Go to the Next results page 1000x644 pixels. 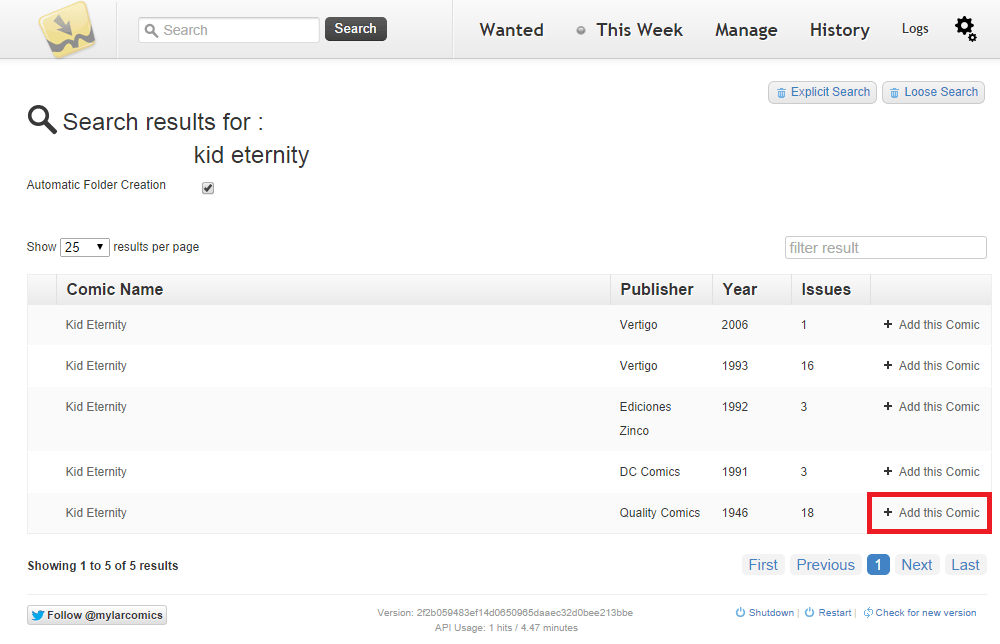coord(916,565)
